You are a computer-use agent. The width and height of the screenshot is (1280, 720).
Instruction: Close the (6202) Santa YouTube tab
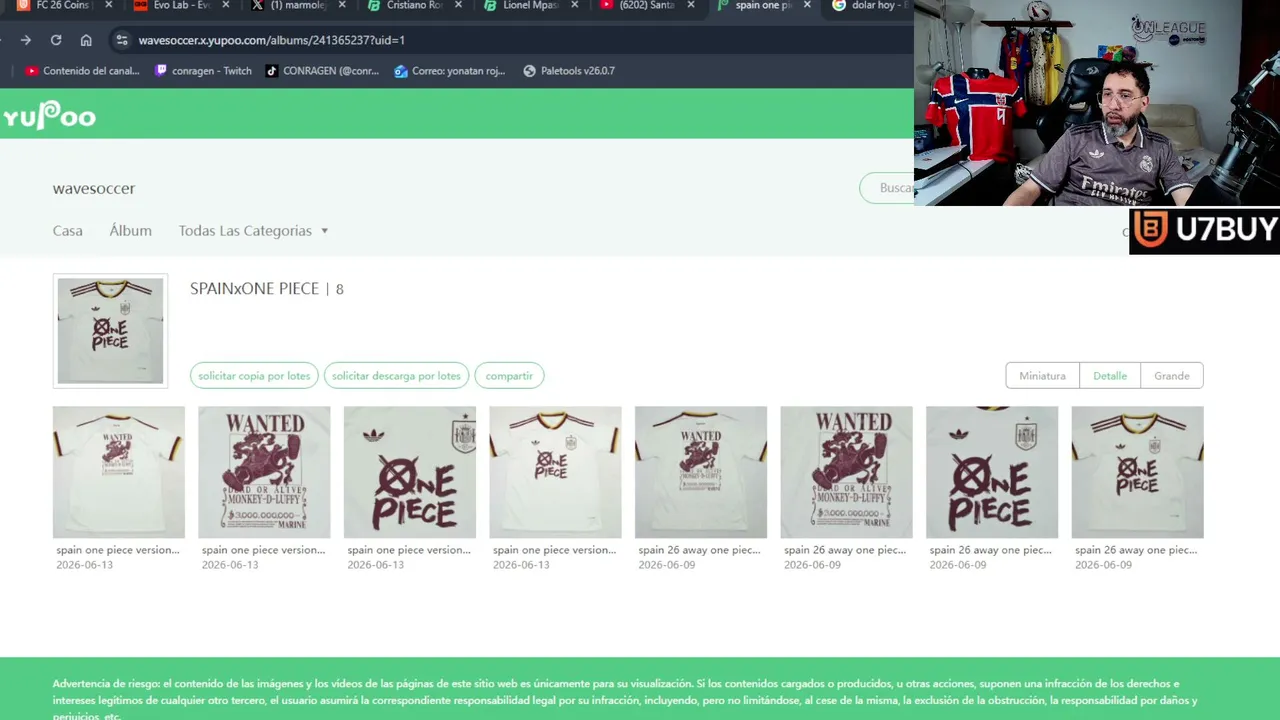(x=690, y=5)
